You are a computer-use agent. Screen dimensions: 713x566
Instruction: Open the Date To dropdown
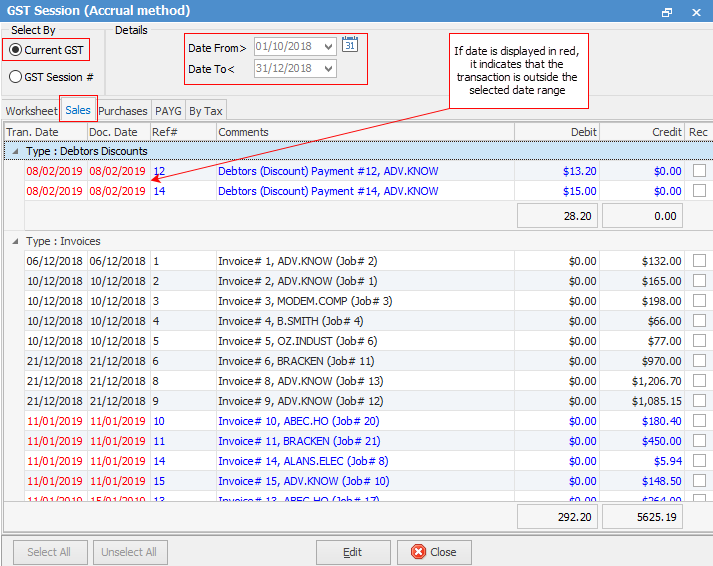tap(328, 68)
